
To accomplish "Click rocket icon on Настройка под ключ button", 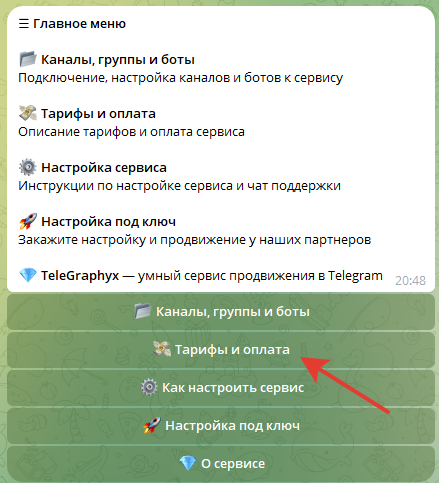I will 152,425.
